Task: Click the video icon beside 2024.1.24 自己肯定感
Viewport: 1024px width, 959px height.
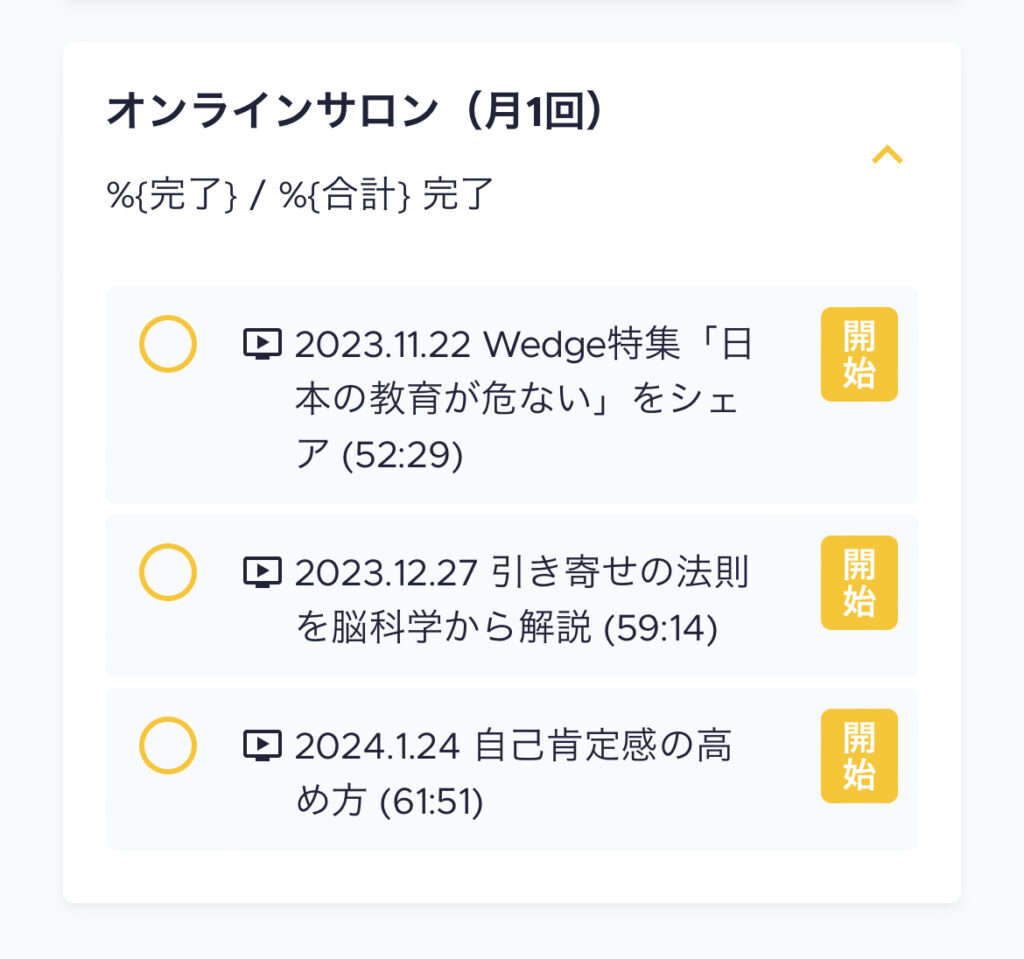Action: [x=262, y=745]
